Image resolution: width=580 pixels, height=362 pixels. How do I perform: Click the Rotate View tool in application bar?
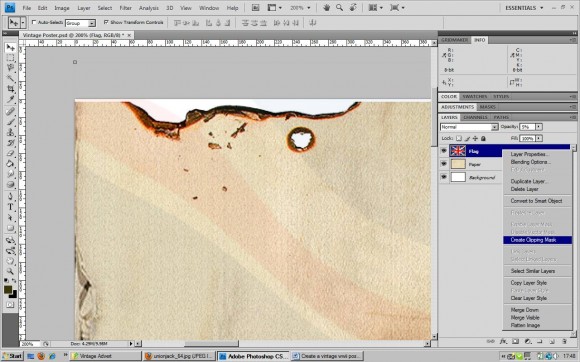[353, 8]
